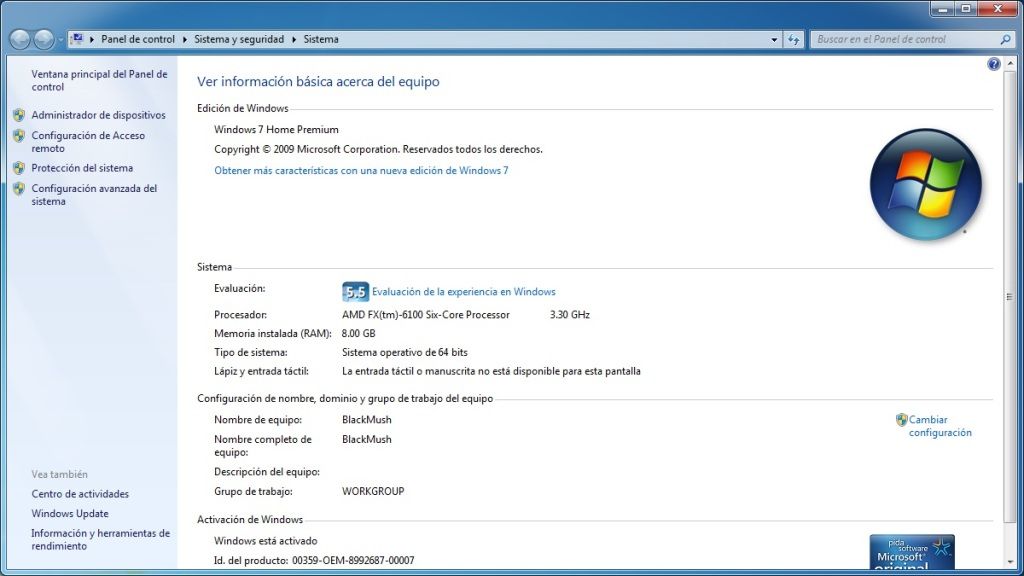Click the Forward navigation arrow button
The width and height of the screenshot is (1024, 576).
click(x=44, y=40)
